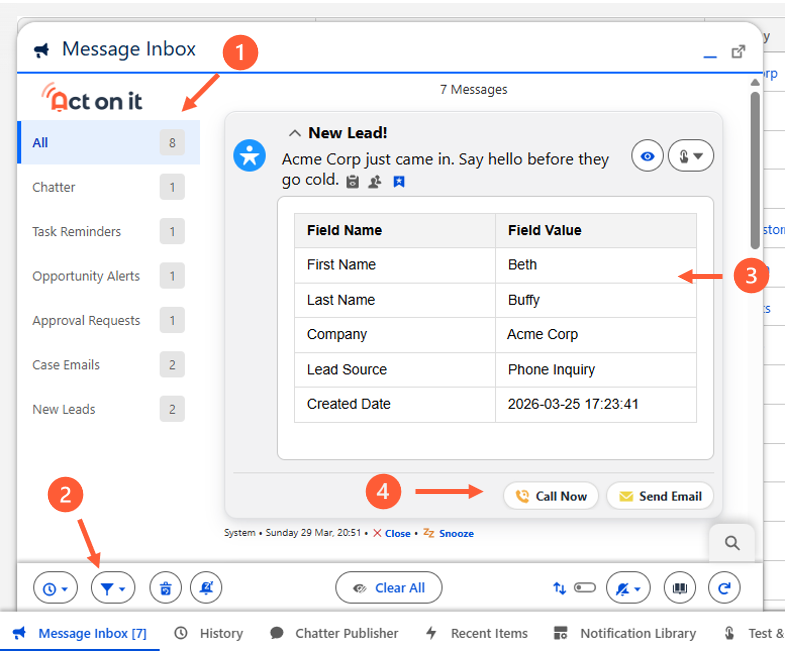Click the 'Buffy' last name value

point(523,300)
